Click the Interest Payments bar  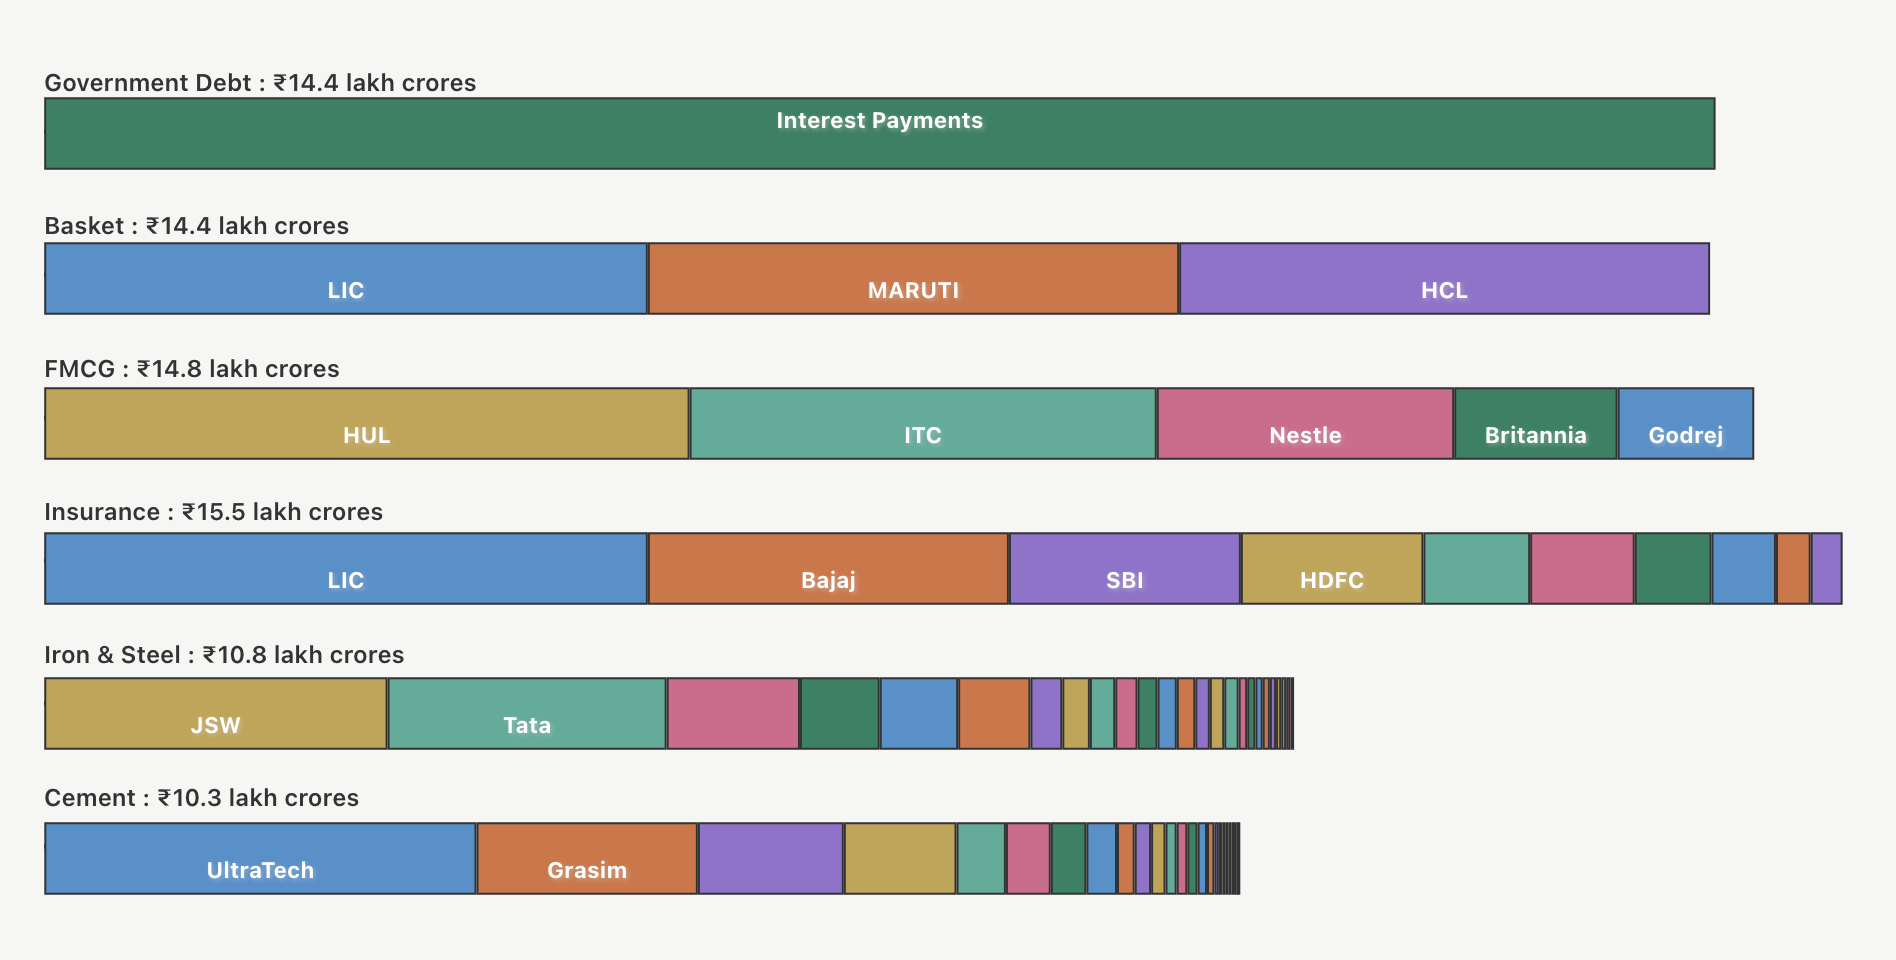pyautogui.click(x=879, y=134)
